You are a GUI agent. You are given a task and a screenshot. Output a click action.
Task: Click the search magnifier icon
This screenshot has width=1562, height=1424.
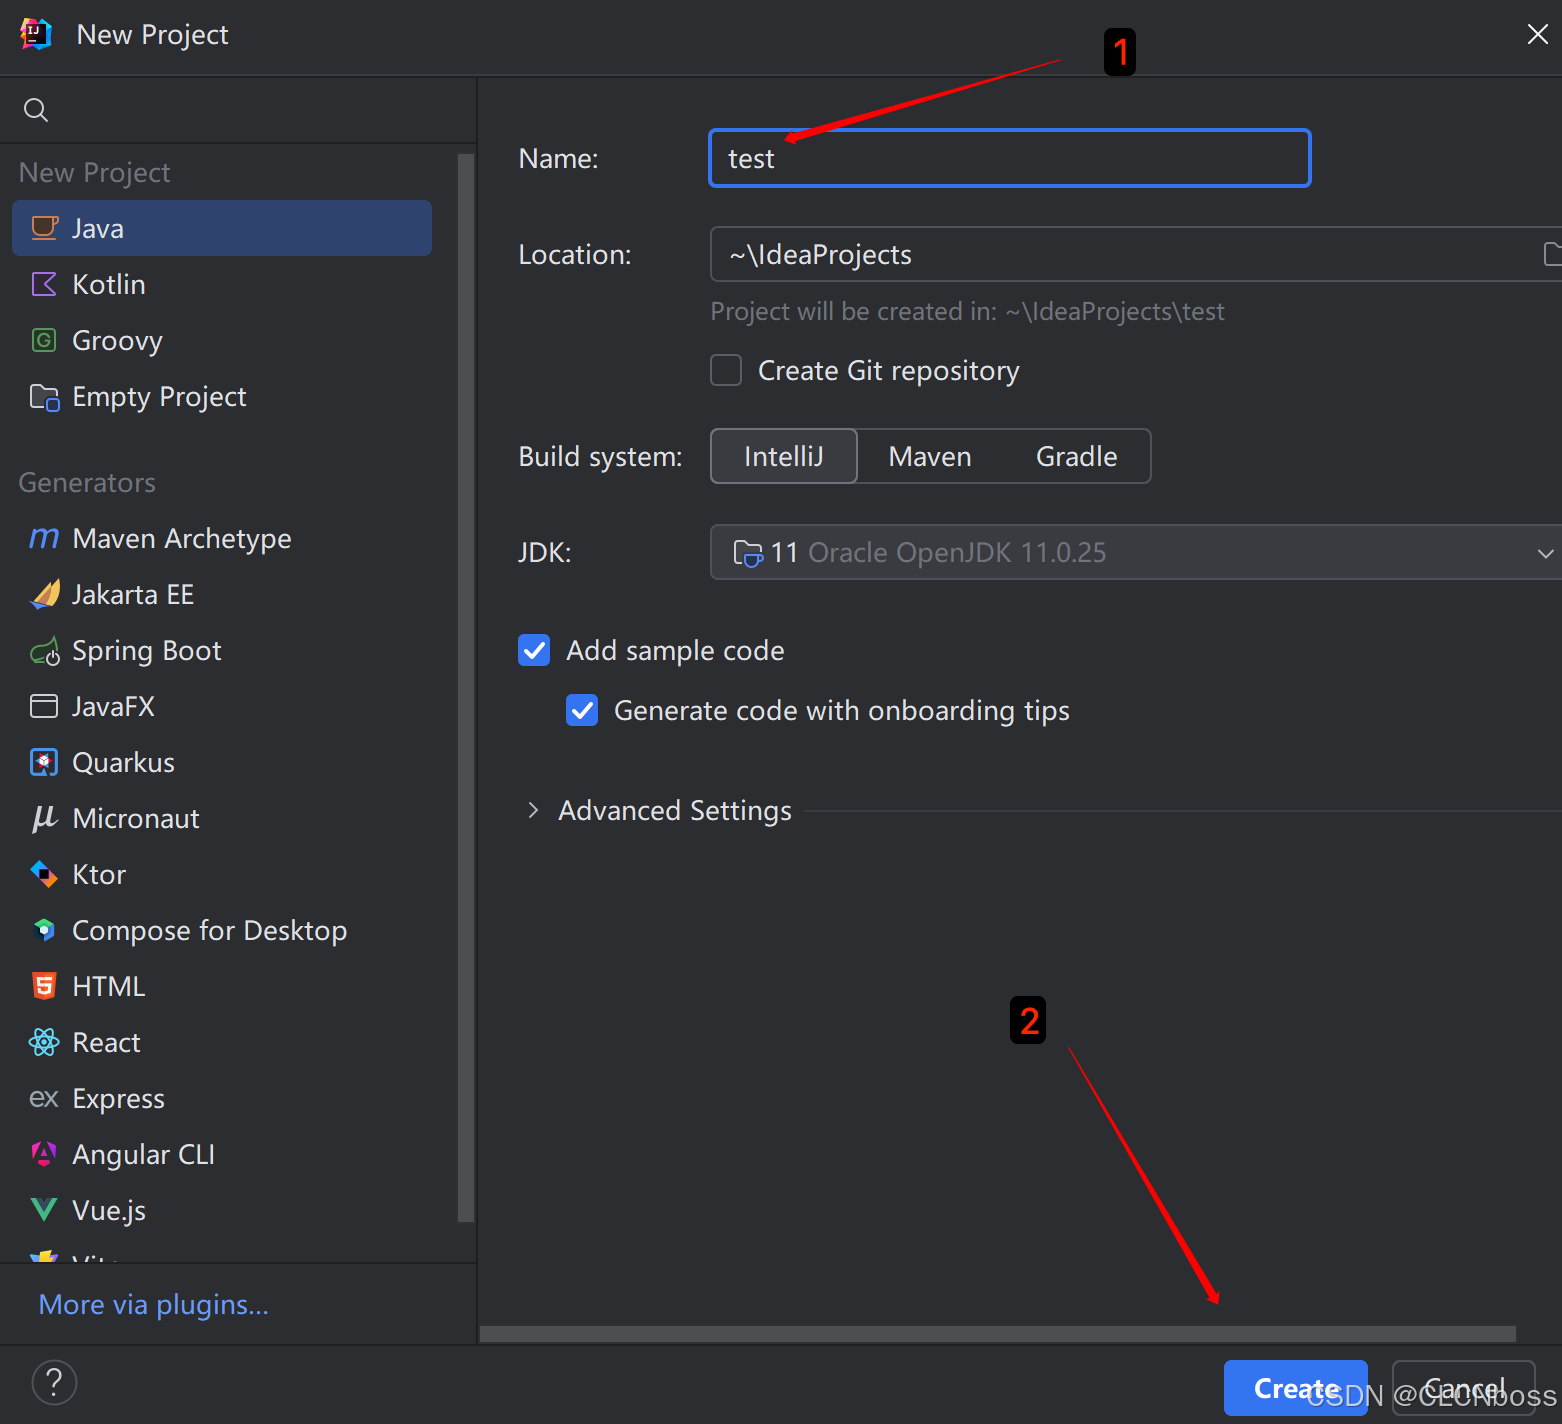pyautogui.click(x=36, y=110)
